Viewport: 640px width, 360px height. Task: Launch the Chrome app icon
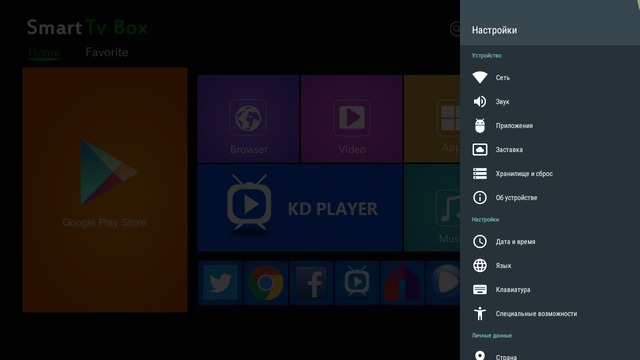pos(266,283)
